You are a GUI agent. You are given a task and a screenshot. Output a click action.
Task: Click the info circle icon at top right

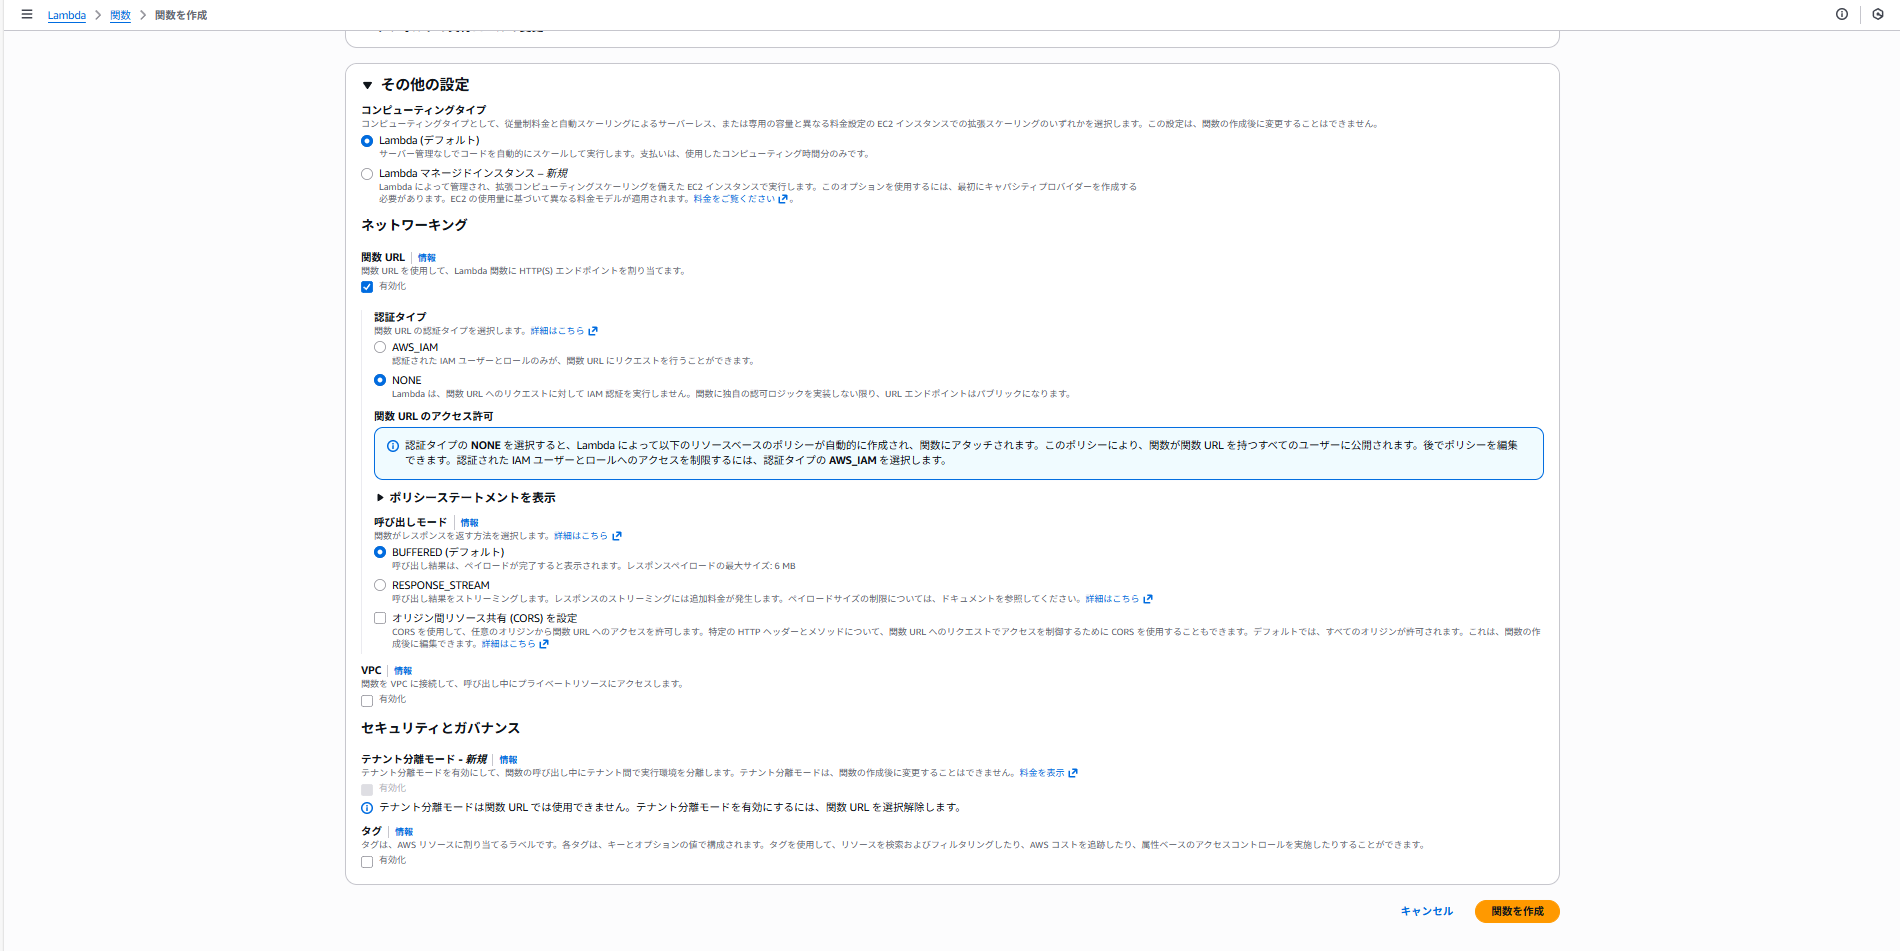point(1842,14)
